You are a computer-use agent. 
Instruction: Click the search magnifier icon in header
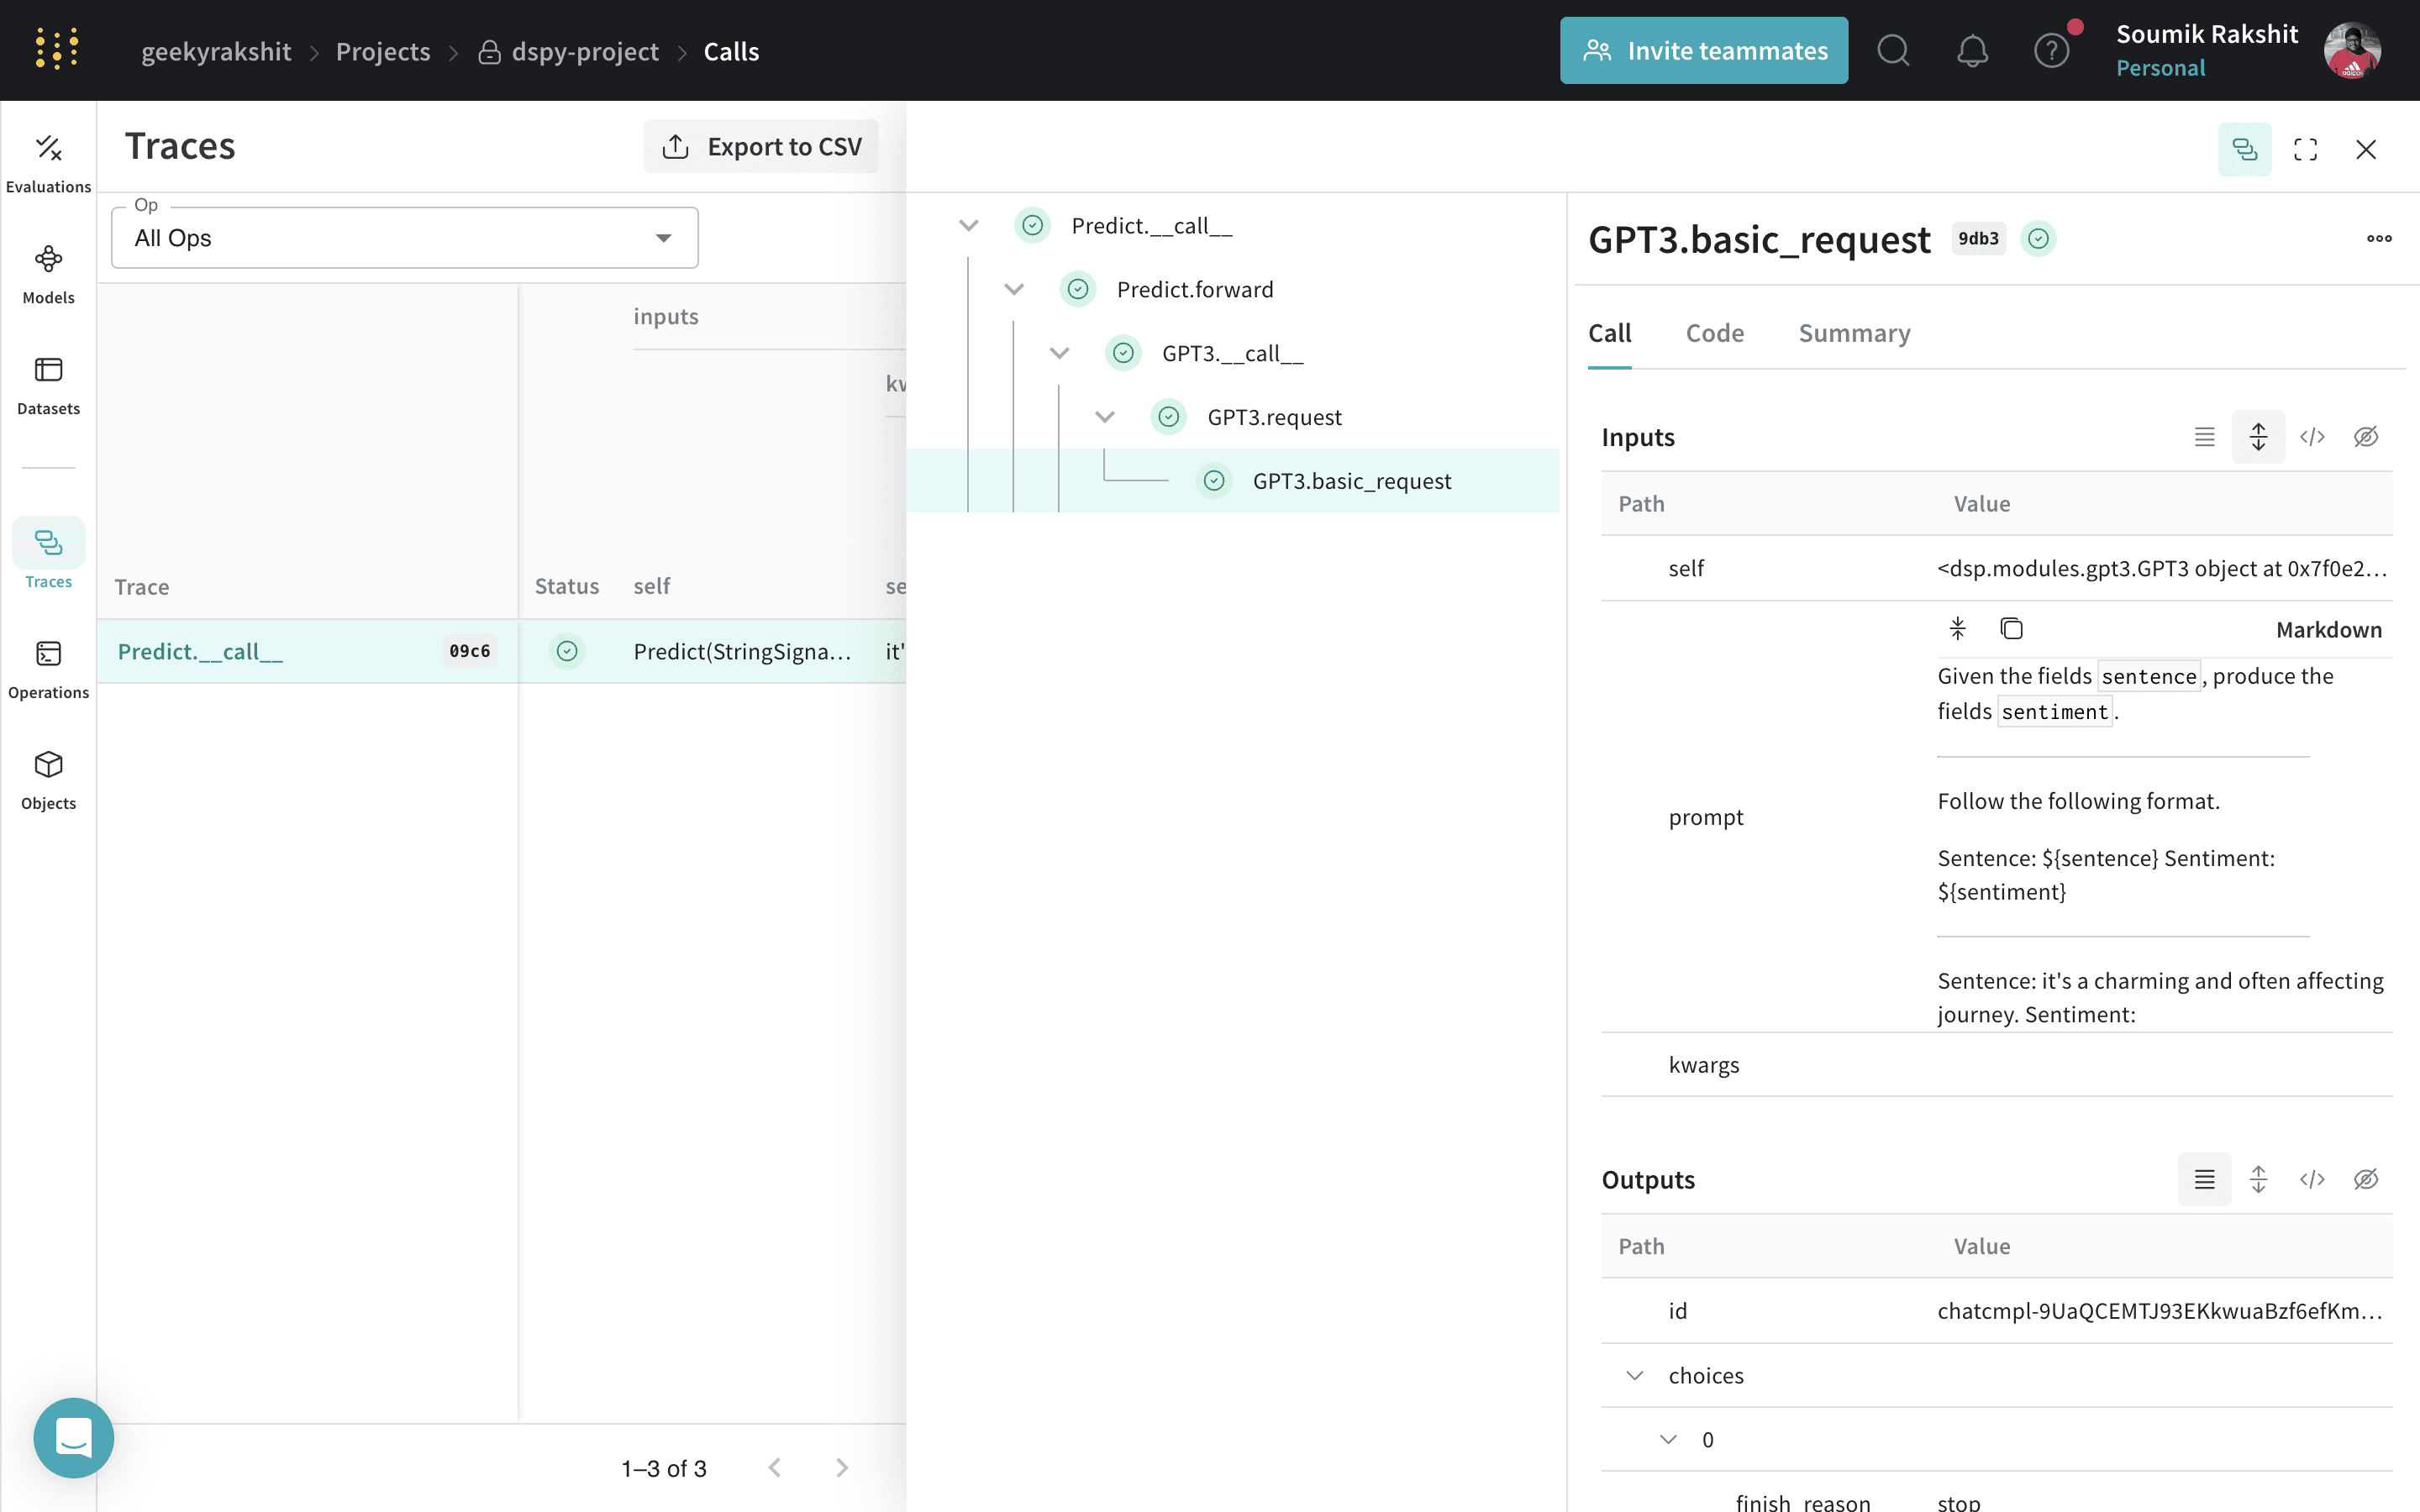[x=1892, y=50]
